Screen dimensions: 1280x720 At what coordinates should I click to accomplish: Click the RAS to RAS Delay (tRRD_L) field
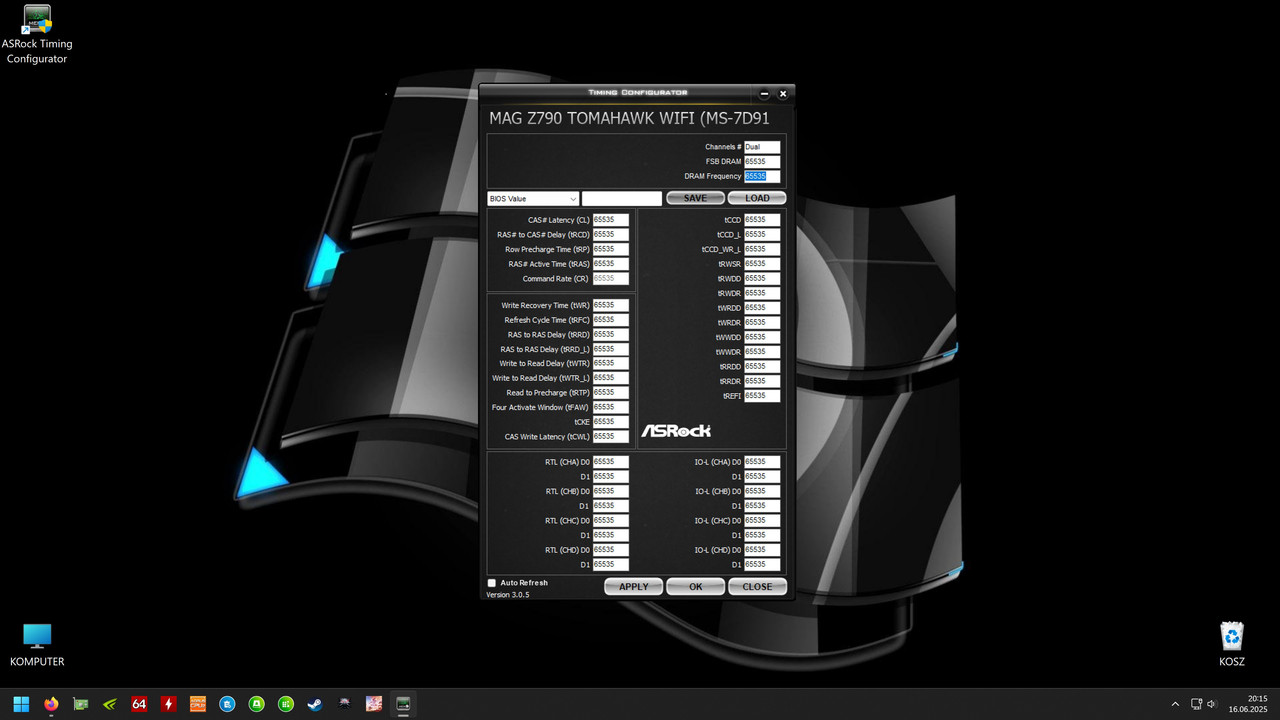click(x=611, y=349)
